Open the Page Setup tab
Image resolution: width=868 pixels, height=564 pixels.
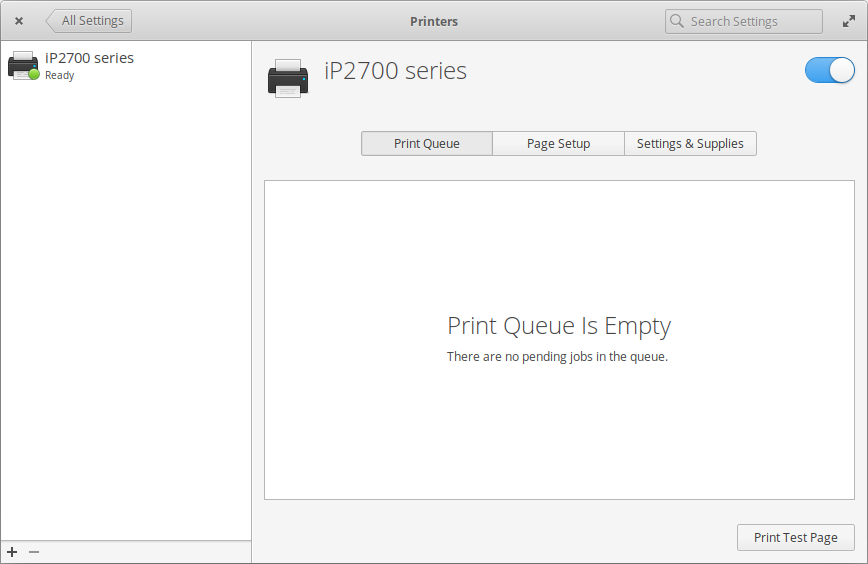click(x=558, y=143)
